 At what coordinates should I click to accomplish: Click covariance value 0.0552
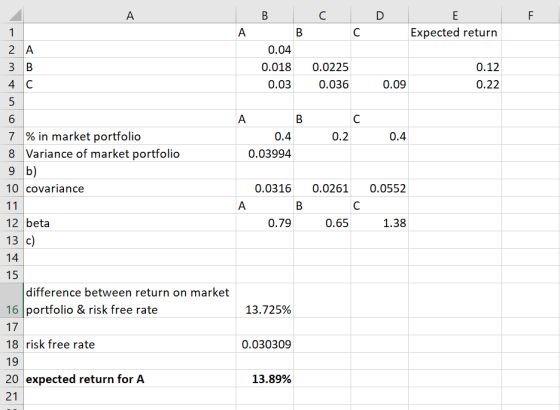380,188
